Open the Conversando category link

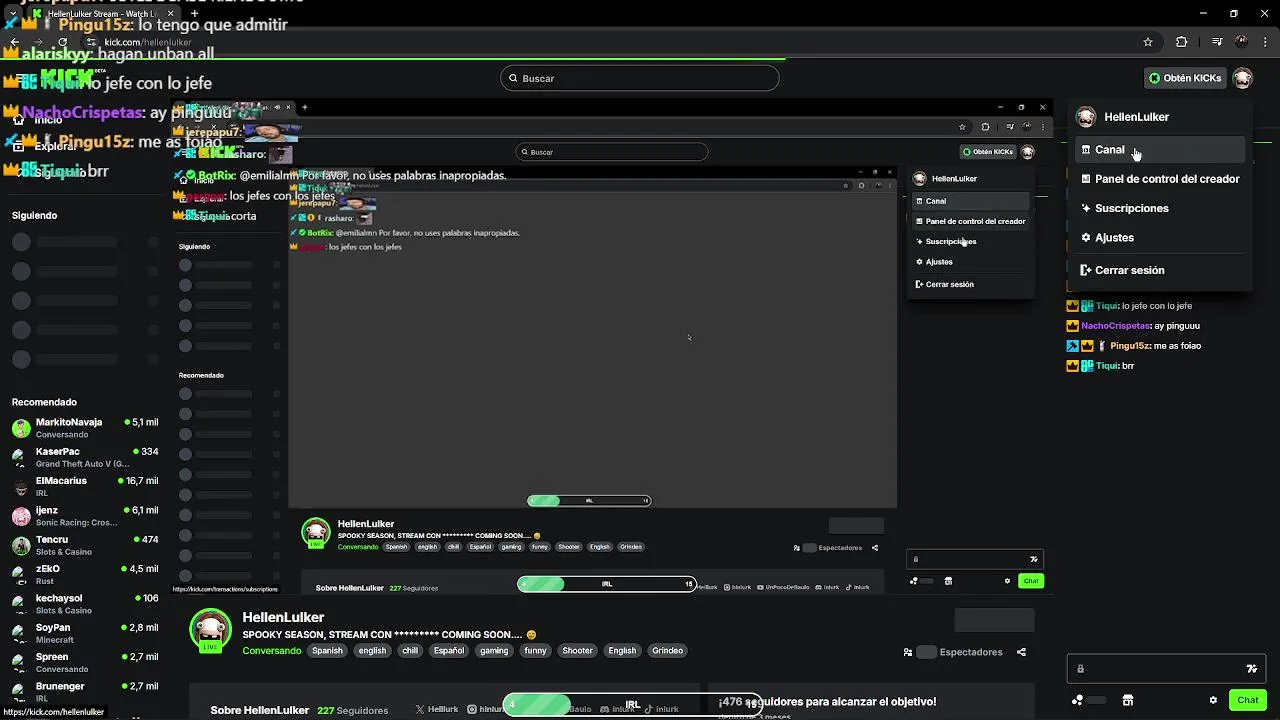(271, 650)
